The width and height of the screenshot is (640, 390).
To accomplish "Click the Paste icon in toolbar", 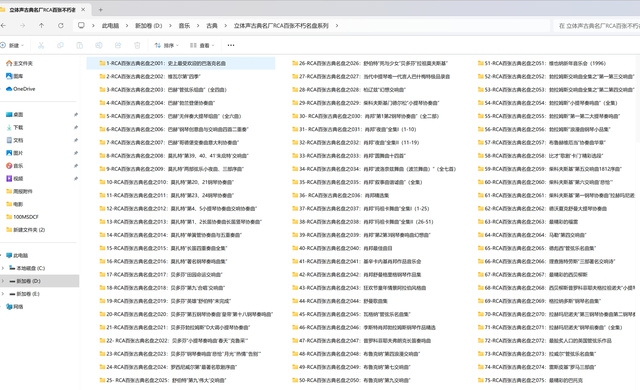I will (x=80, y=45).
